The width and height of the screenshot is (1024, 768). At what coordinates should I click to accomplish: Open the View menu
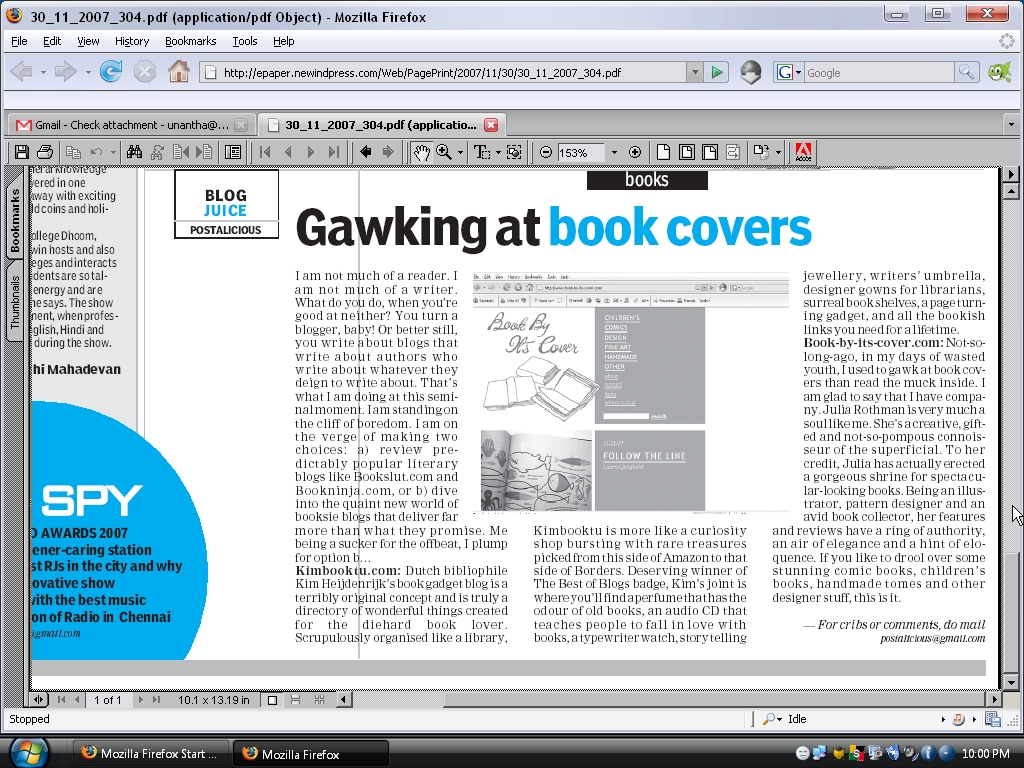click(88, 41)
